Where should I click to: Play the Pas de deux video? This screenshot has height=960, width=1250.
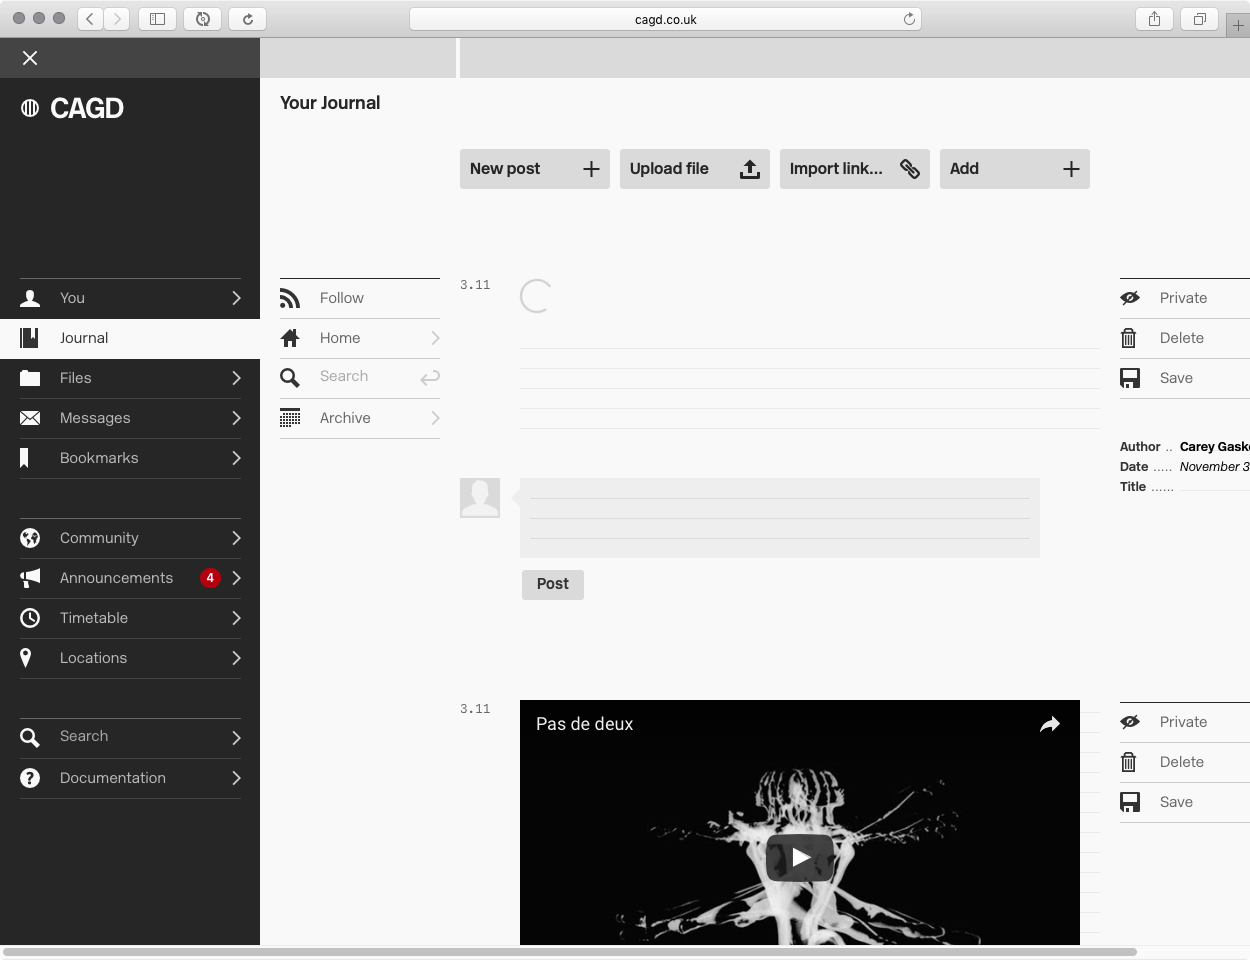800,857
